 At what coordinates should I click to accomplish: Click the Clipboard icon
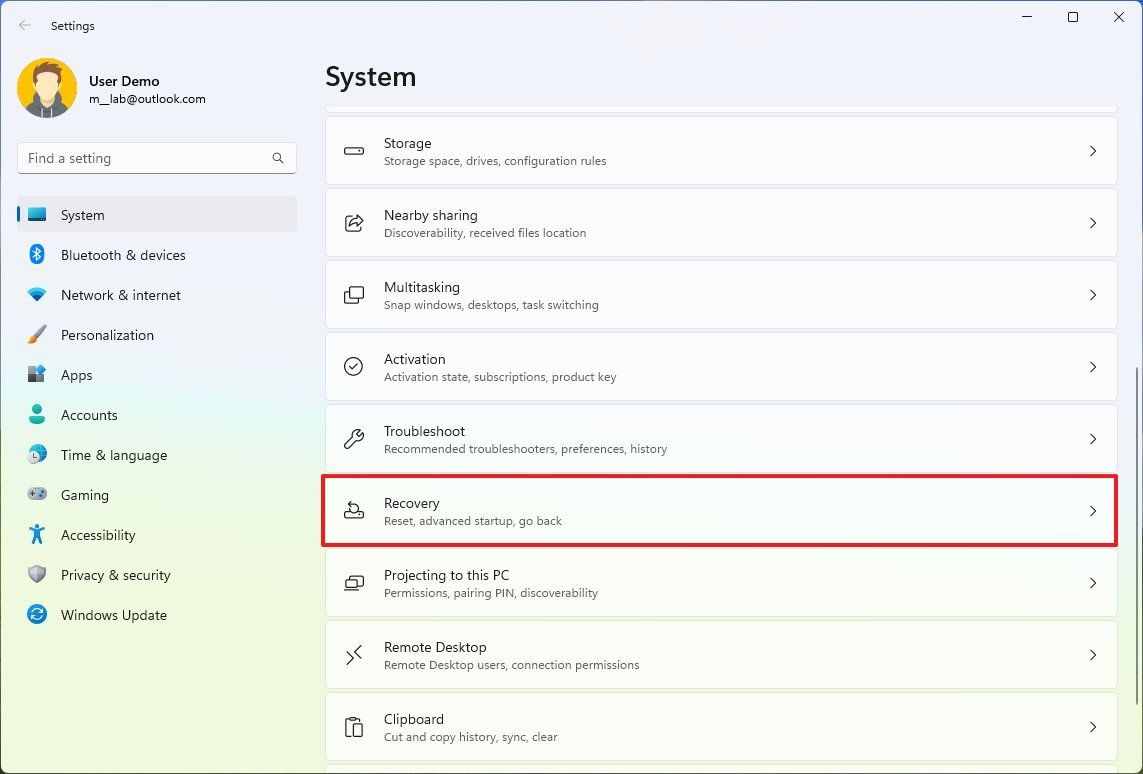(x=353, y=727)
